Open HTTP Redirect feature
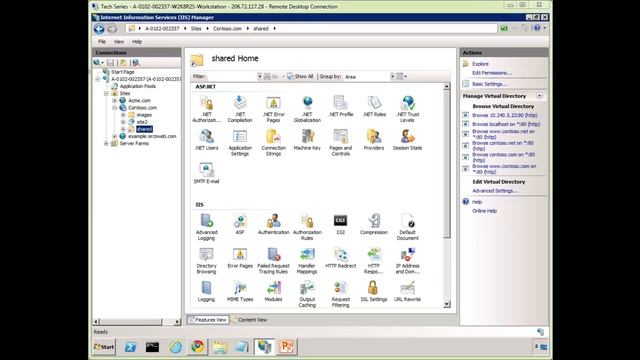The image size is (640, 360). (340, 258)
